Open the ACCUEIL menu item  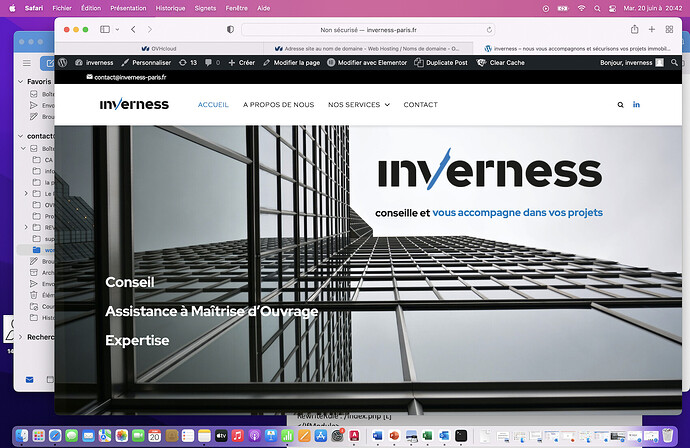pos(213,105)
